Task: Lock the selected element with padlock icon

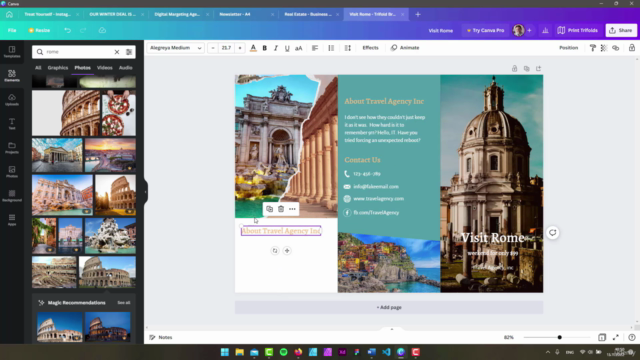Action: tap(632, 48)
